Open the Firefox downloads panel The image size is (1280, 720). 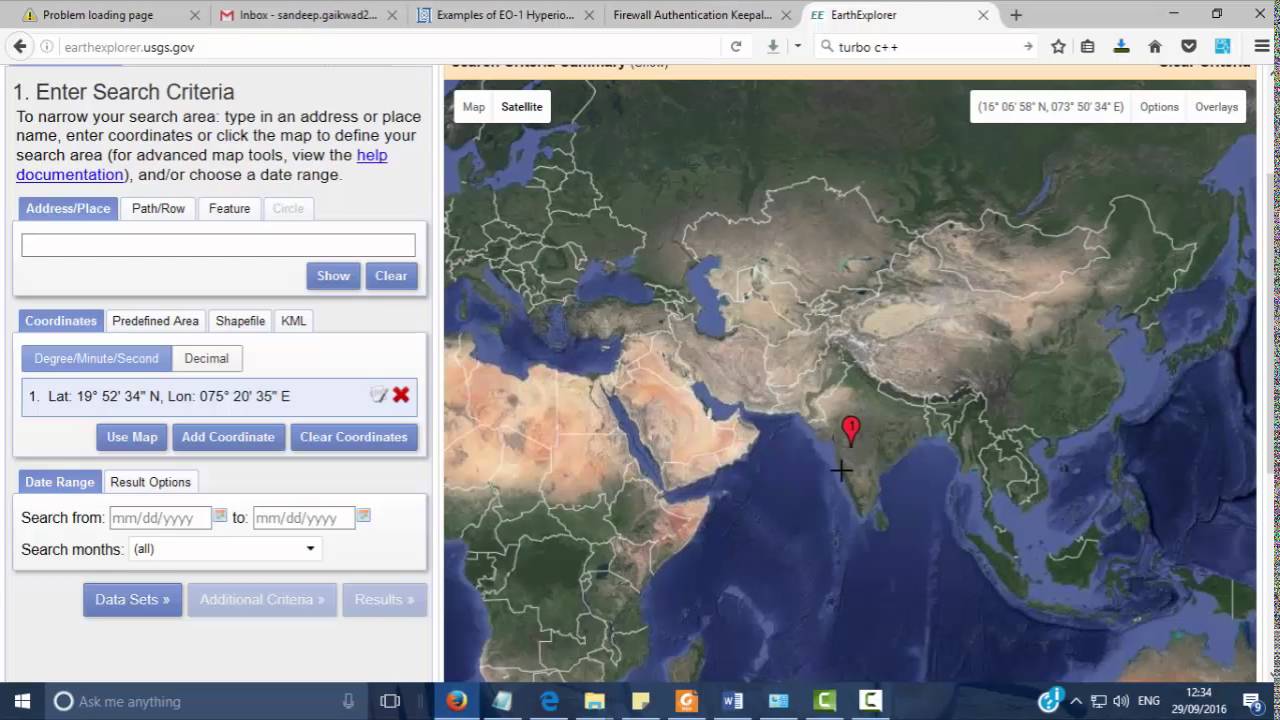tap(1121, 46)
